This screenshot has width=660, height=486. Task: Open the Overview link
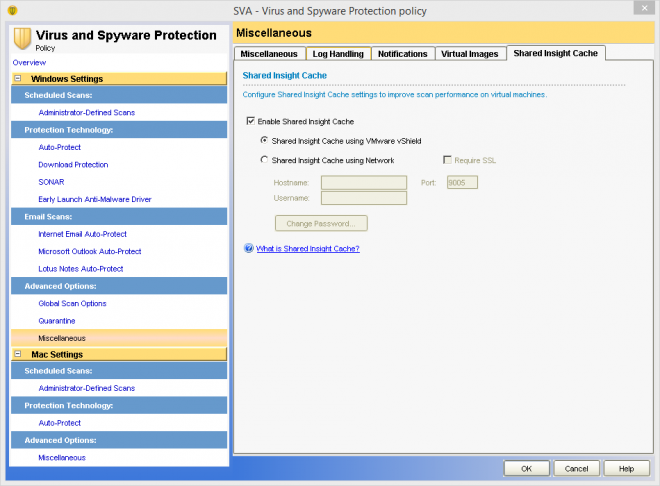tap(29, 62)
